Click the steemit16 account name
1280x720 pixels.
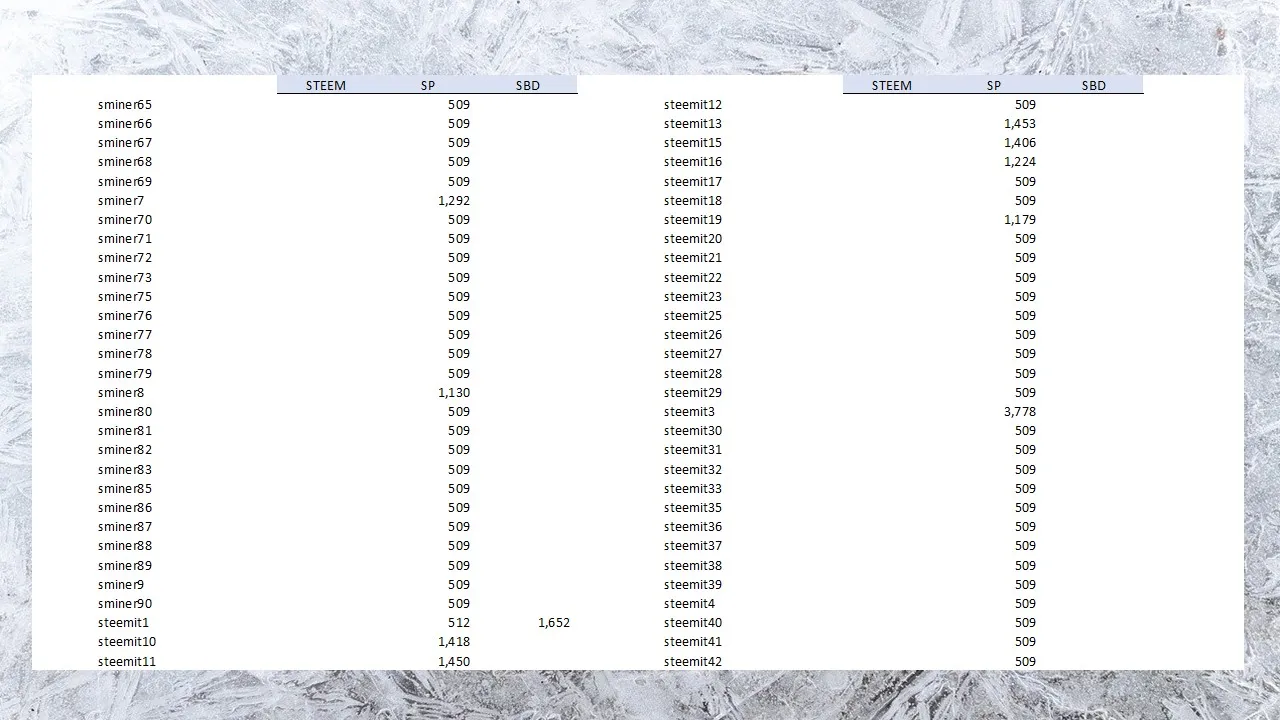coord(693,161)
